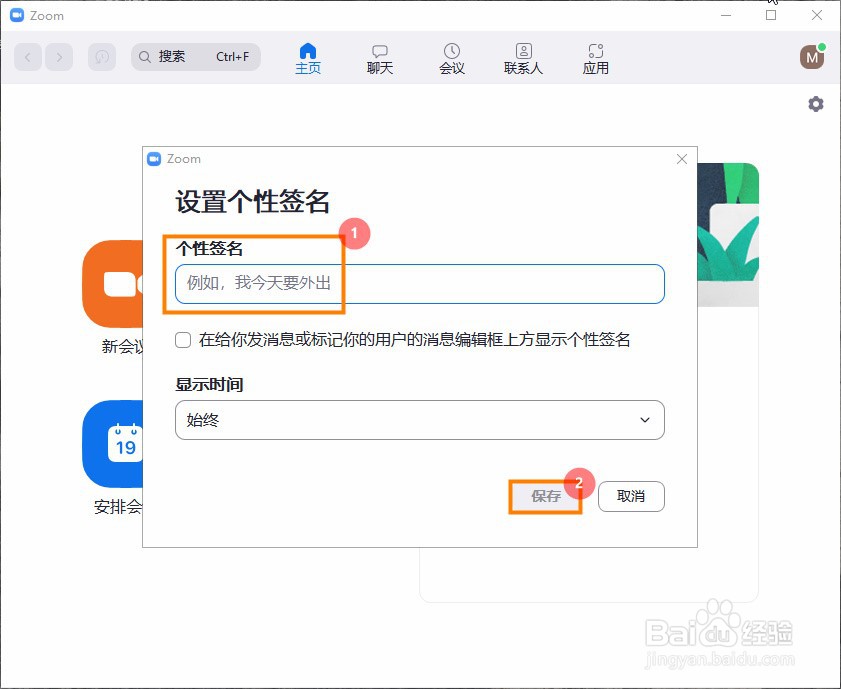This screenshot has width=841, height=689.
Task: Click the 保存 save button
Action: (545, 497)
